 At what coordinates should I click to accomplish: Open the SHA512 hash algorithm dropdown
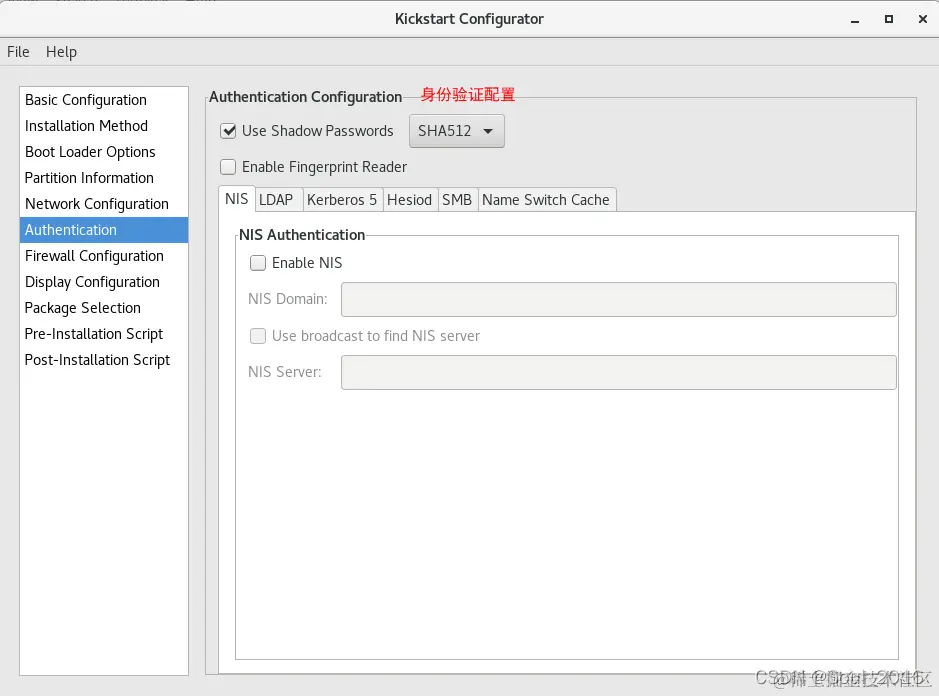tap(456, 131)
